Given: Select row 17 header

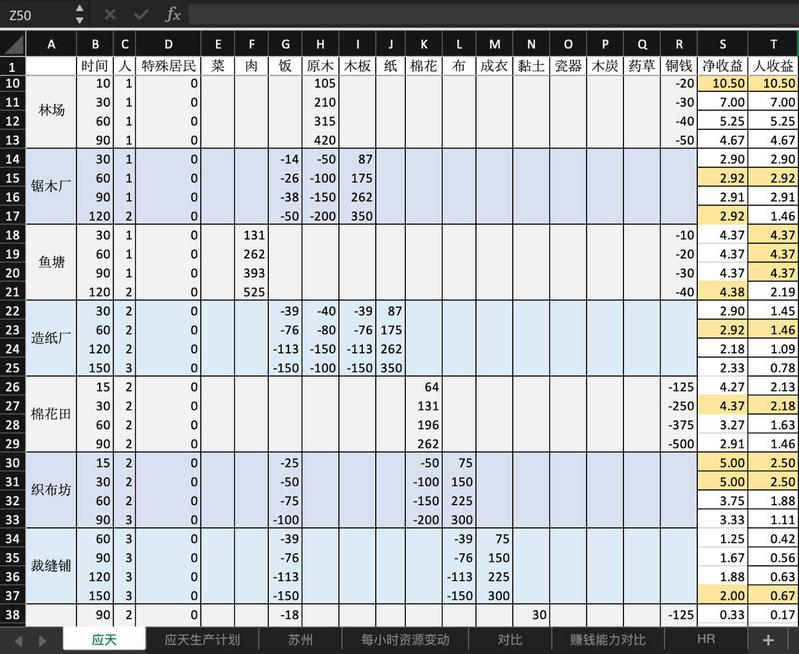Looking at the screenshot, I should point(13,216).
